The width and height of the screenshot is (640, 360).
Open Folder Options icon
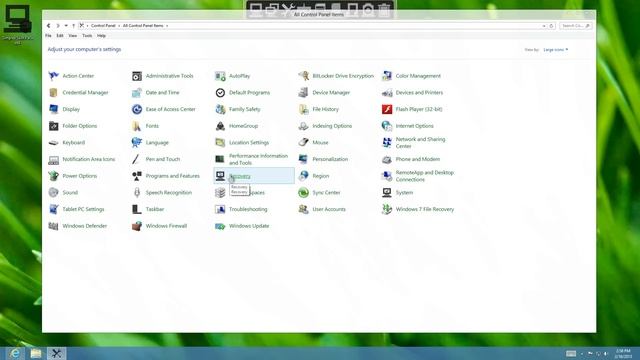point(53,126)
